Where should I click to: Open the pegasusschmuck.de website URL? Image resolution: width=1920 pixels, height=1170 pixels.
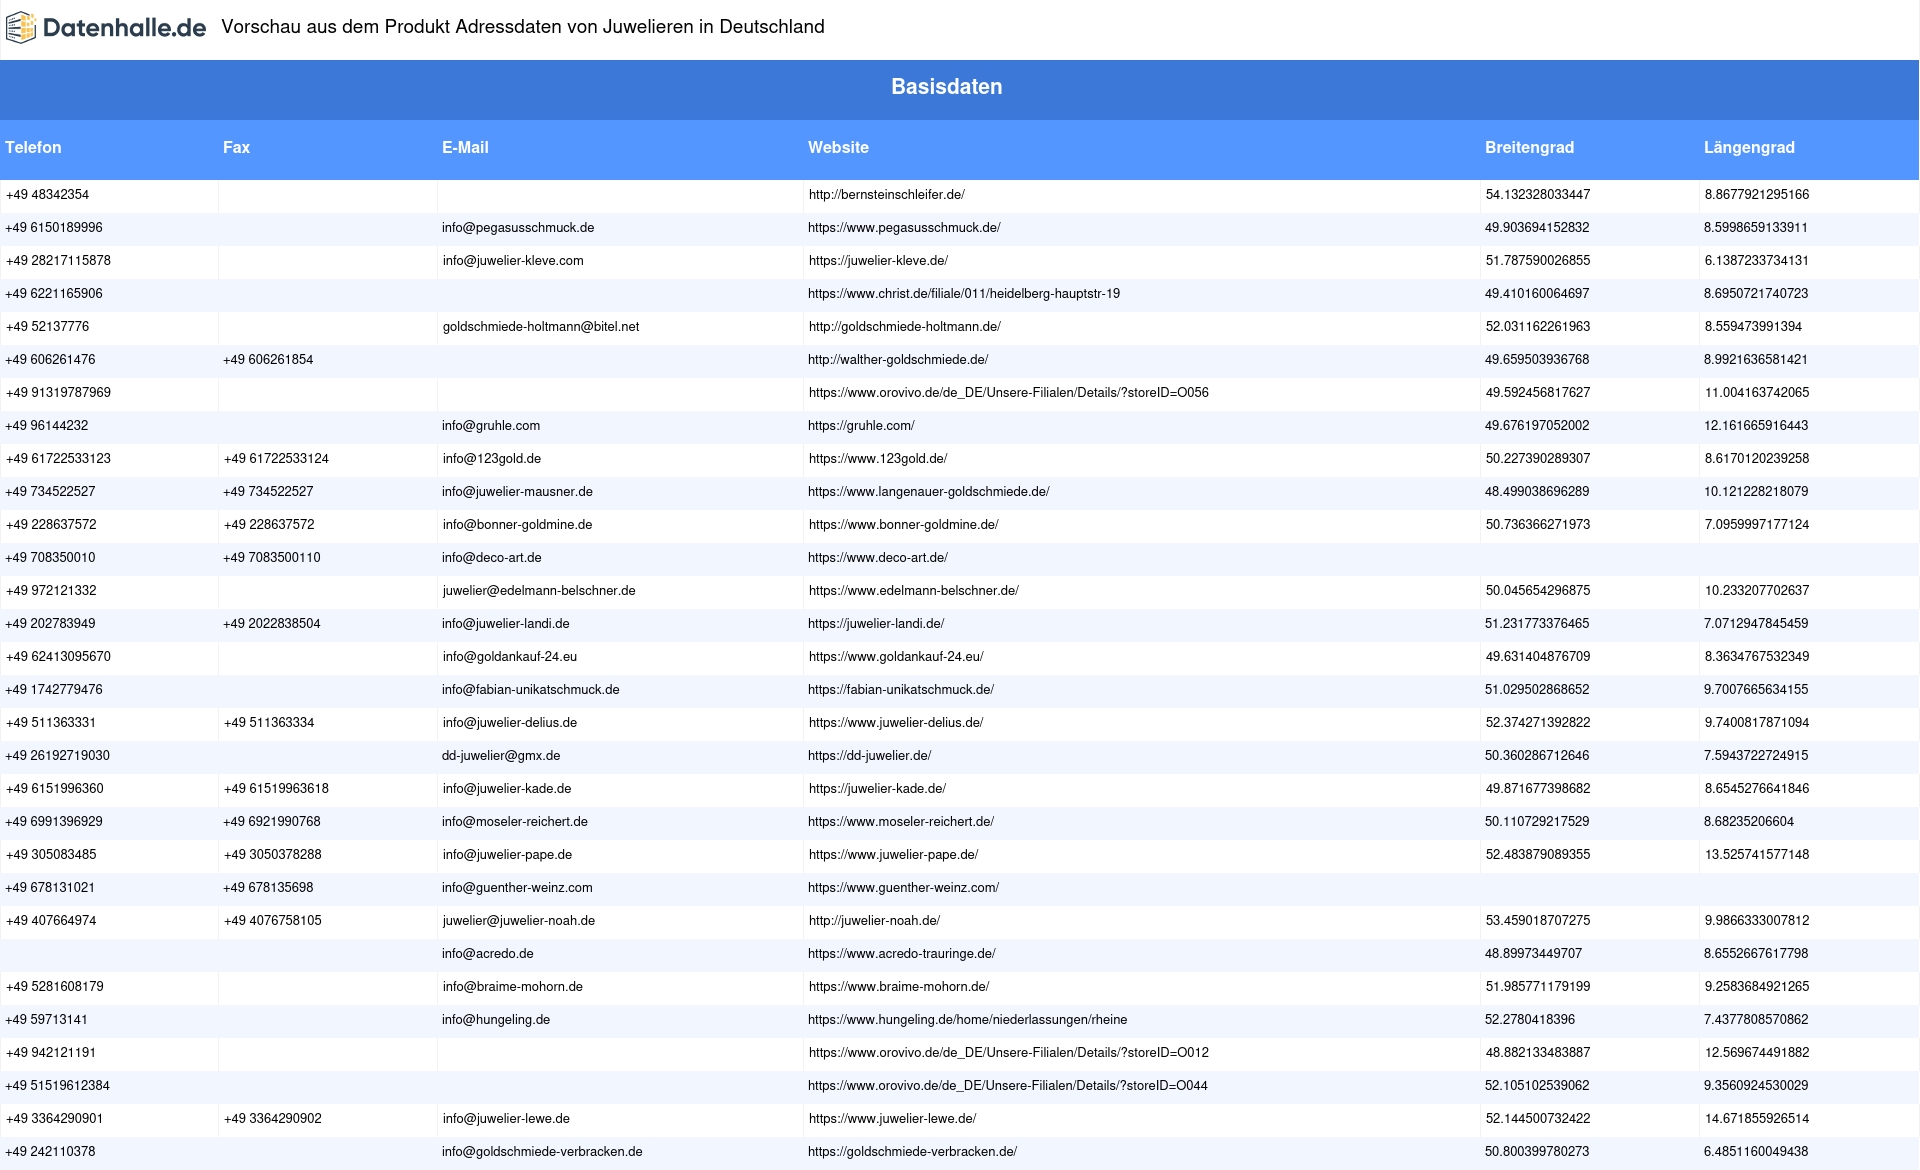(904, 228)
